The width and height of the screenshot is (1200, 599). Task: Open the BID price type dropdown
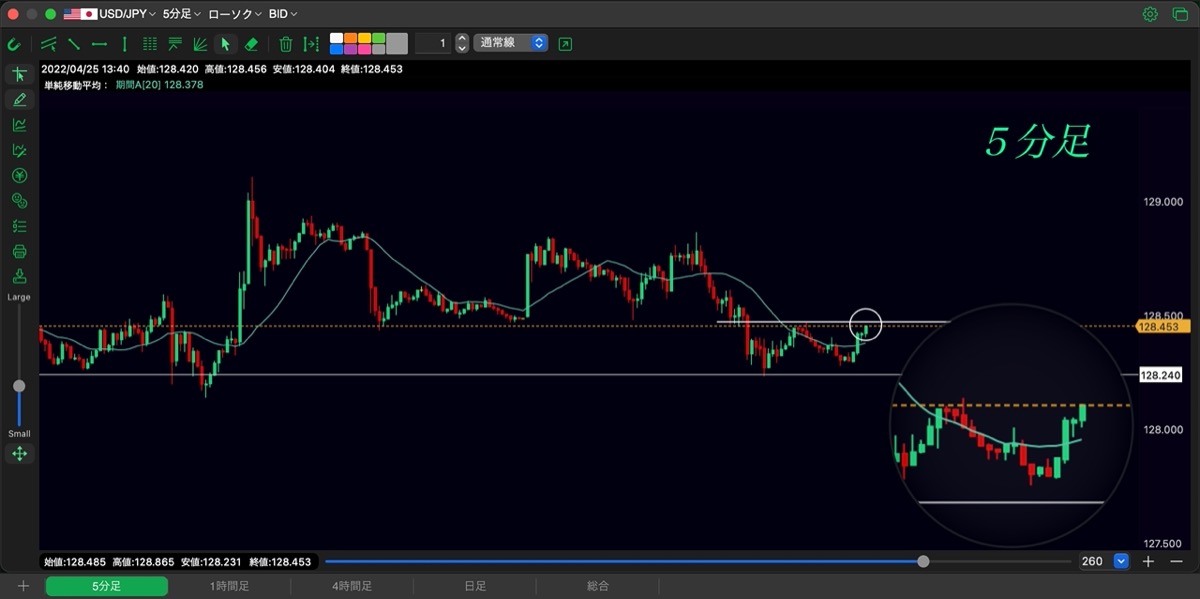[x=283, y=14]
